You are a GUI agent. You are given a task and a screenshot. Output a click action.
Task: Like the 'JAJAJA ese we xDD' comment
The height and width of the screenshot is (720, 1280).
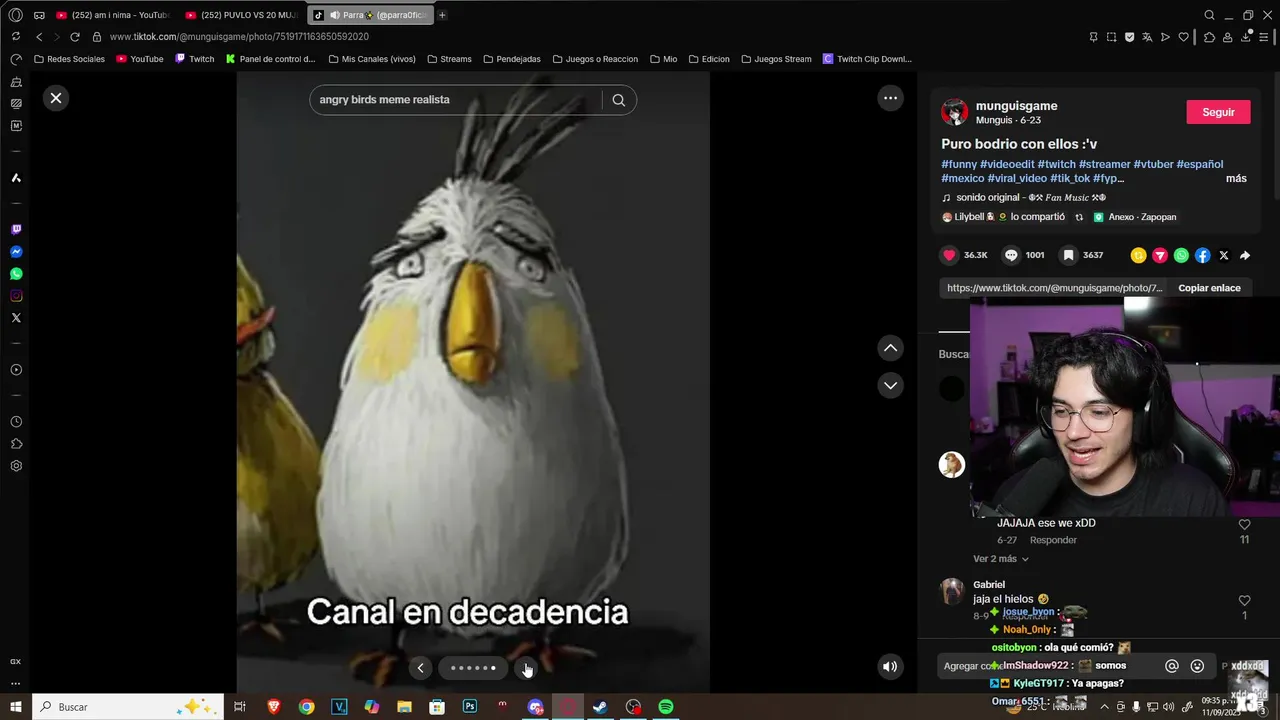1244,524
